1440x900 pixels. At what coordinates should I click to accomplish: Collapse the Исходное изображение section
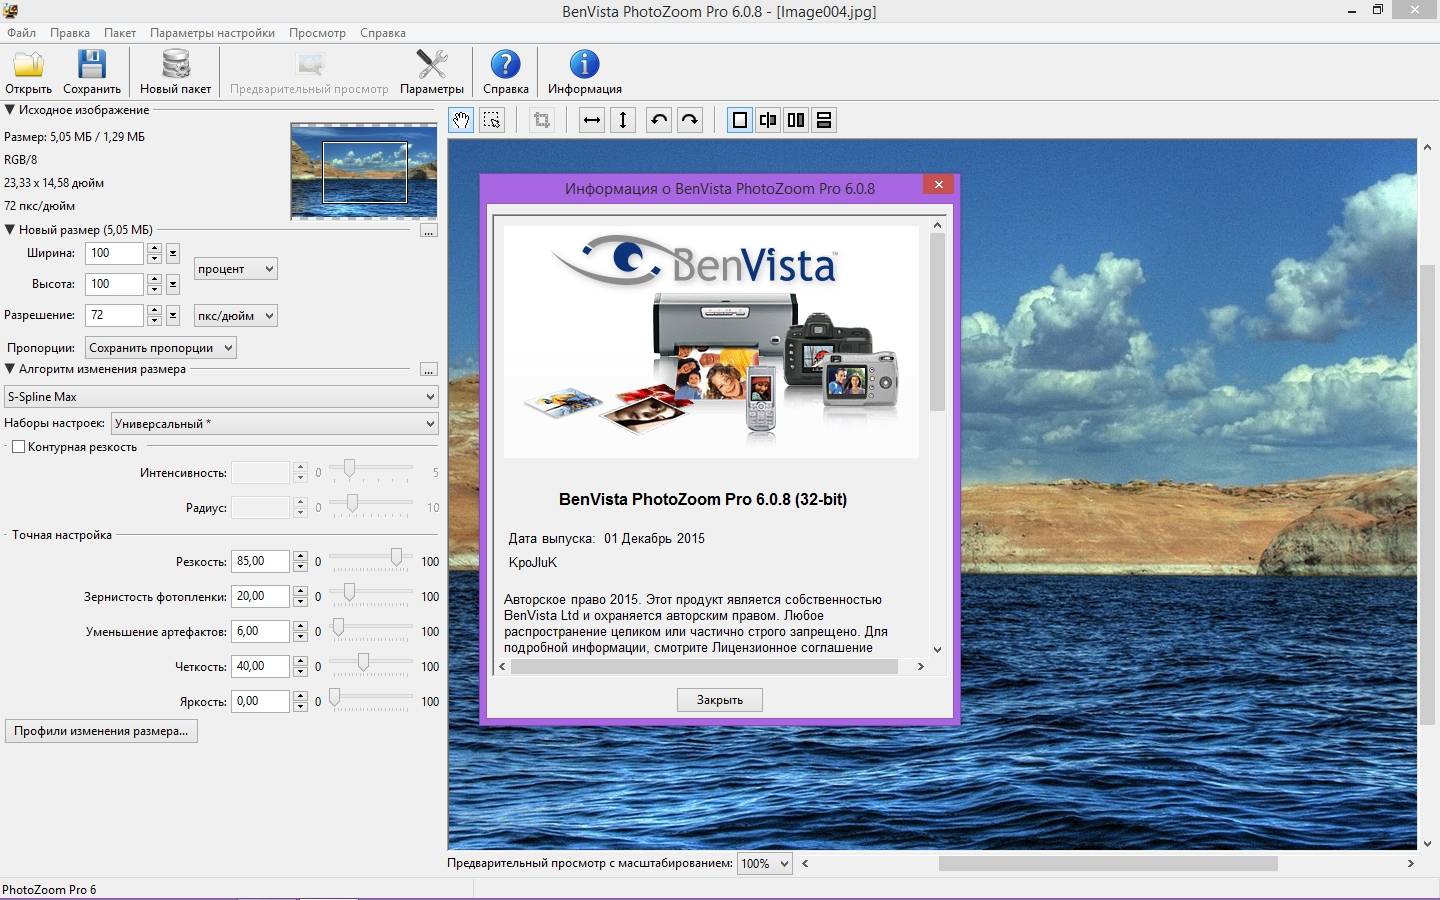(x=10, y=110)
